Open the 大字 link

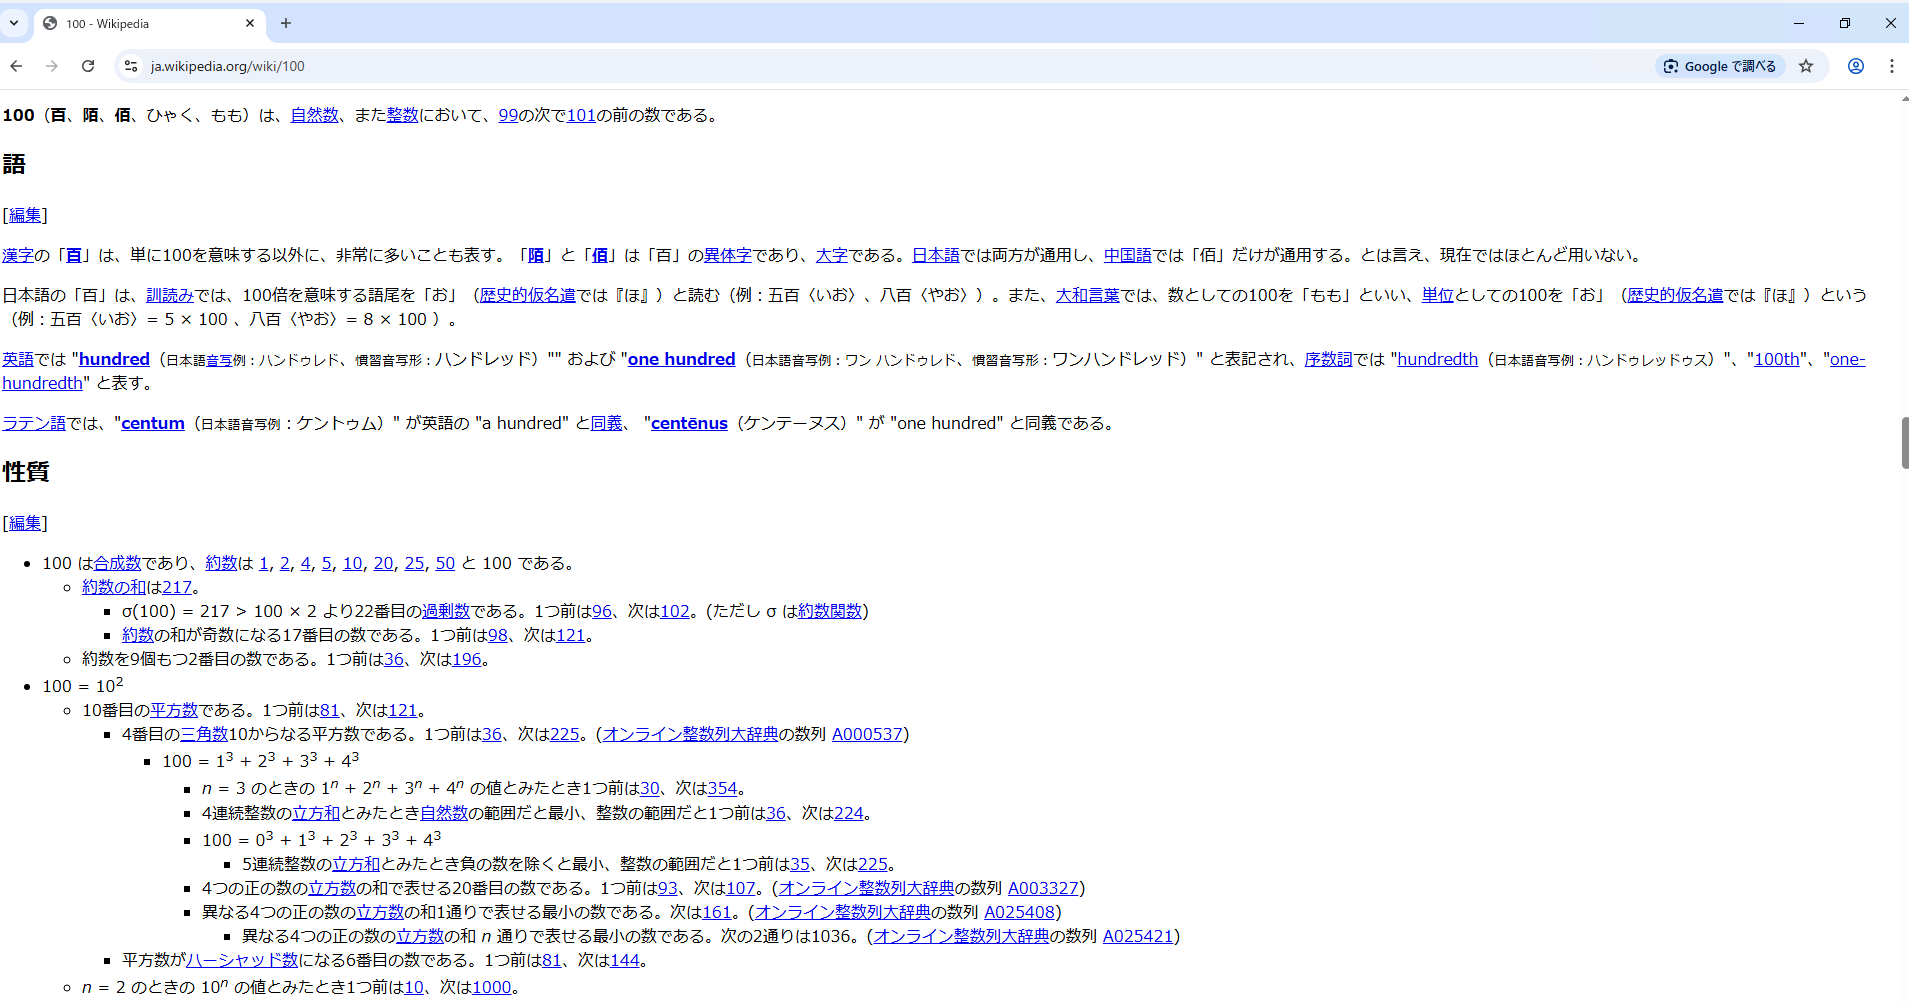pos(831,255)
